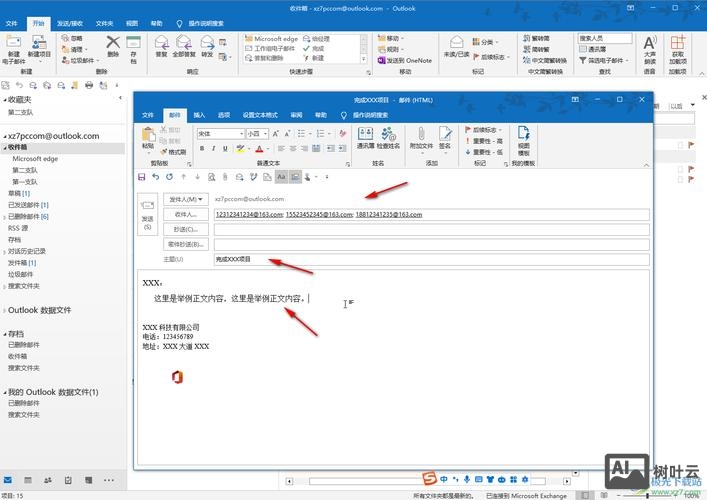Toggle 重要性 - 高 high importance flag
Viewport: 707px width, 500px height.
coord(489,140)
